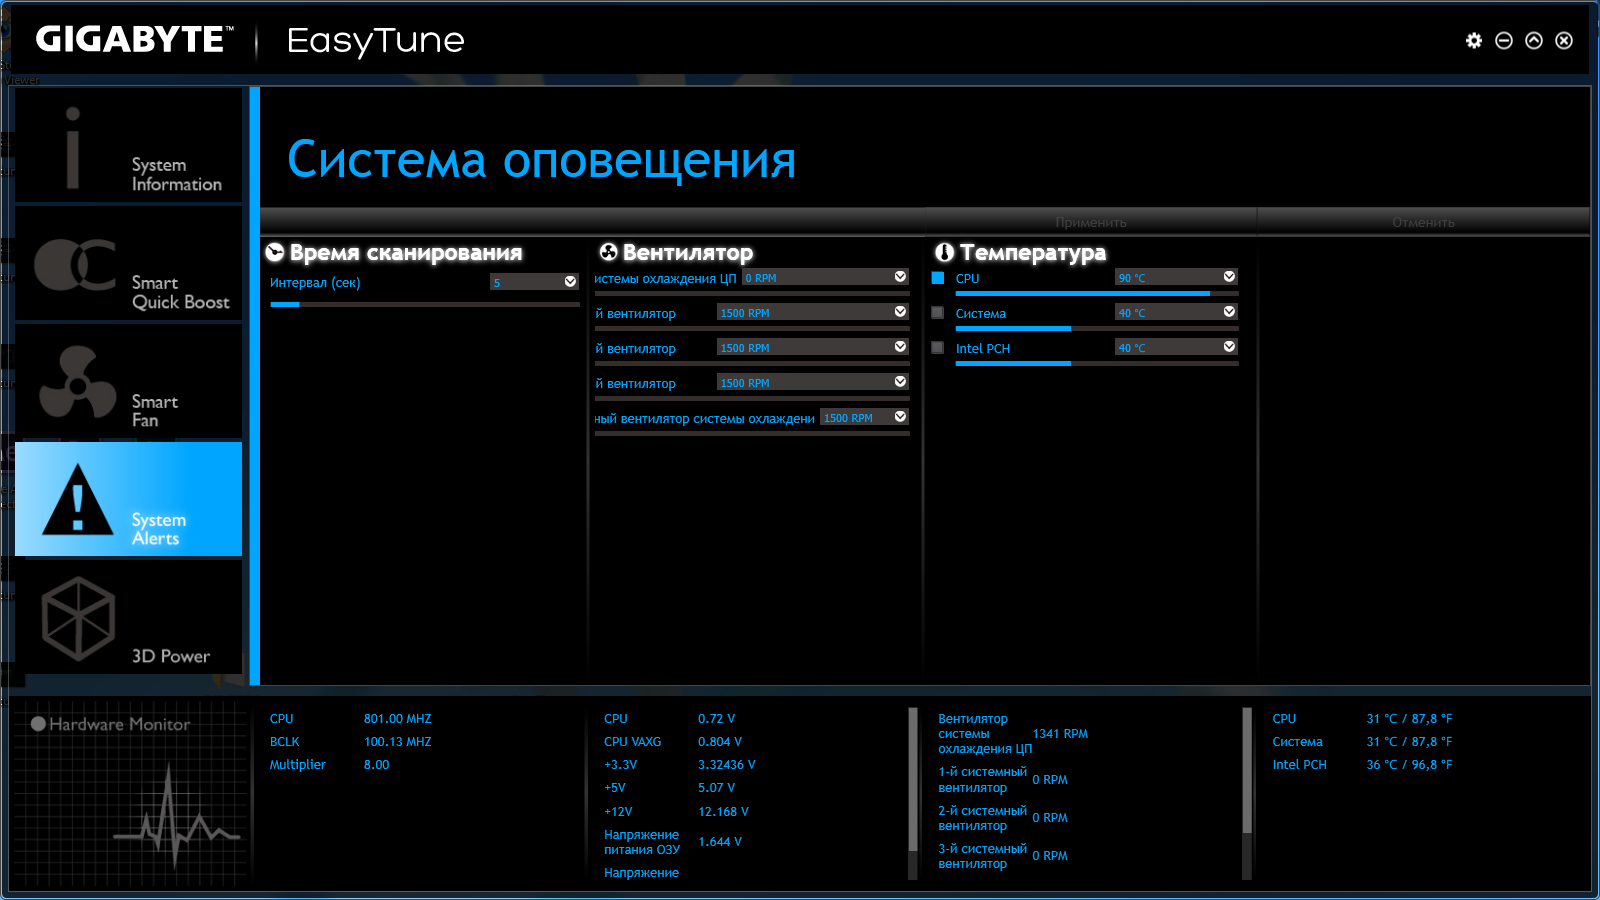This screenshot has width=1600, height=900.
Task: Click the Система temperature threshold slider
Action: [1097, 329]
